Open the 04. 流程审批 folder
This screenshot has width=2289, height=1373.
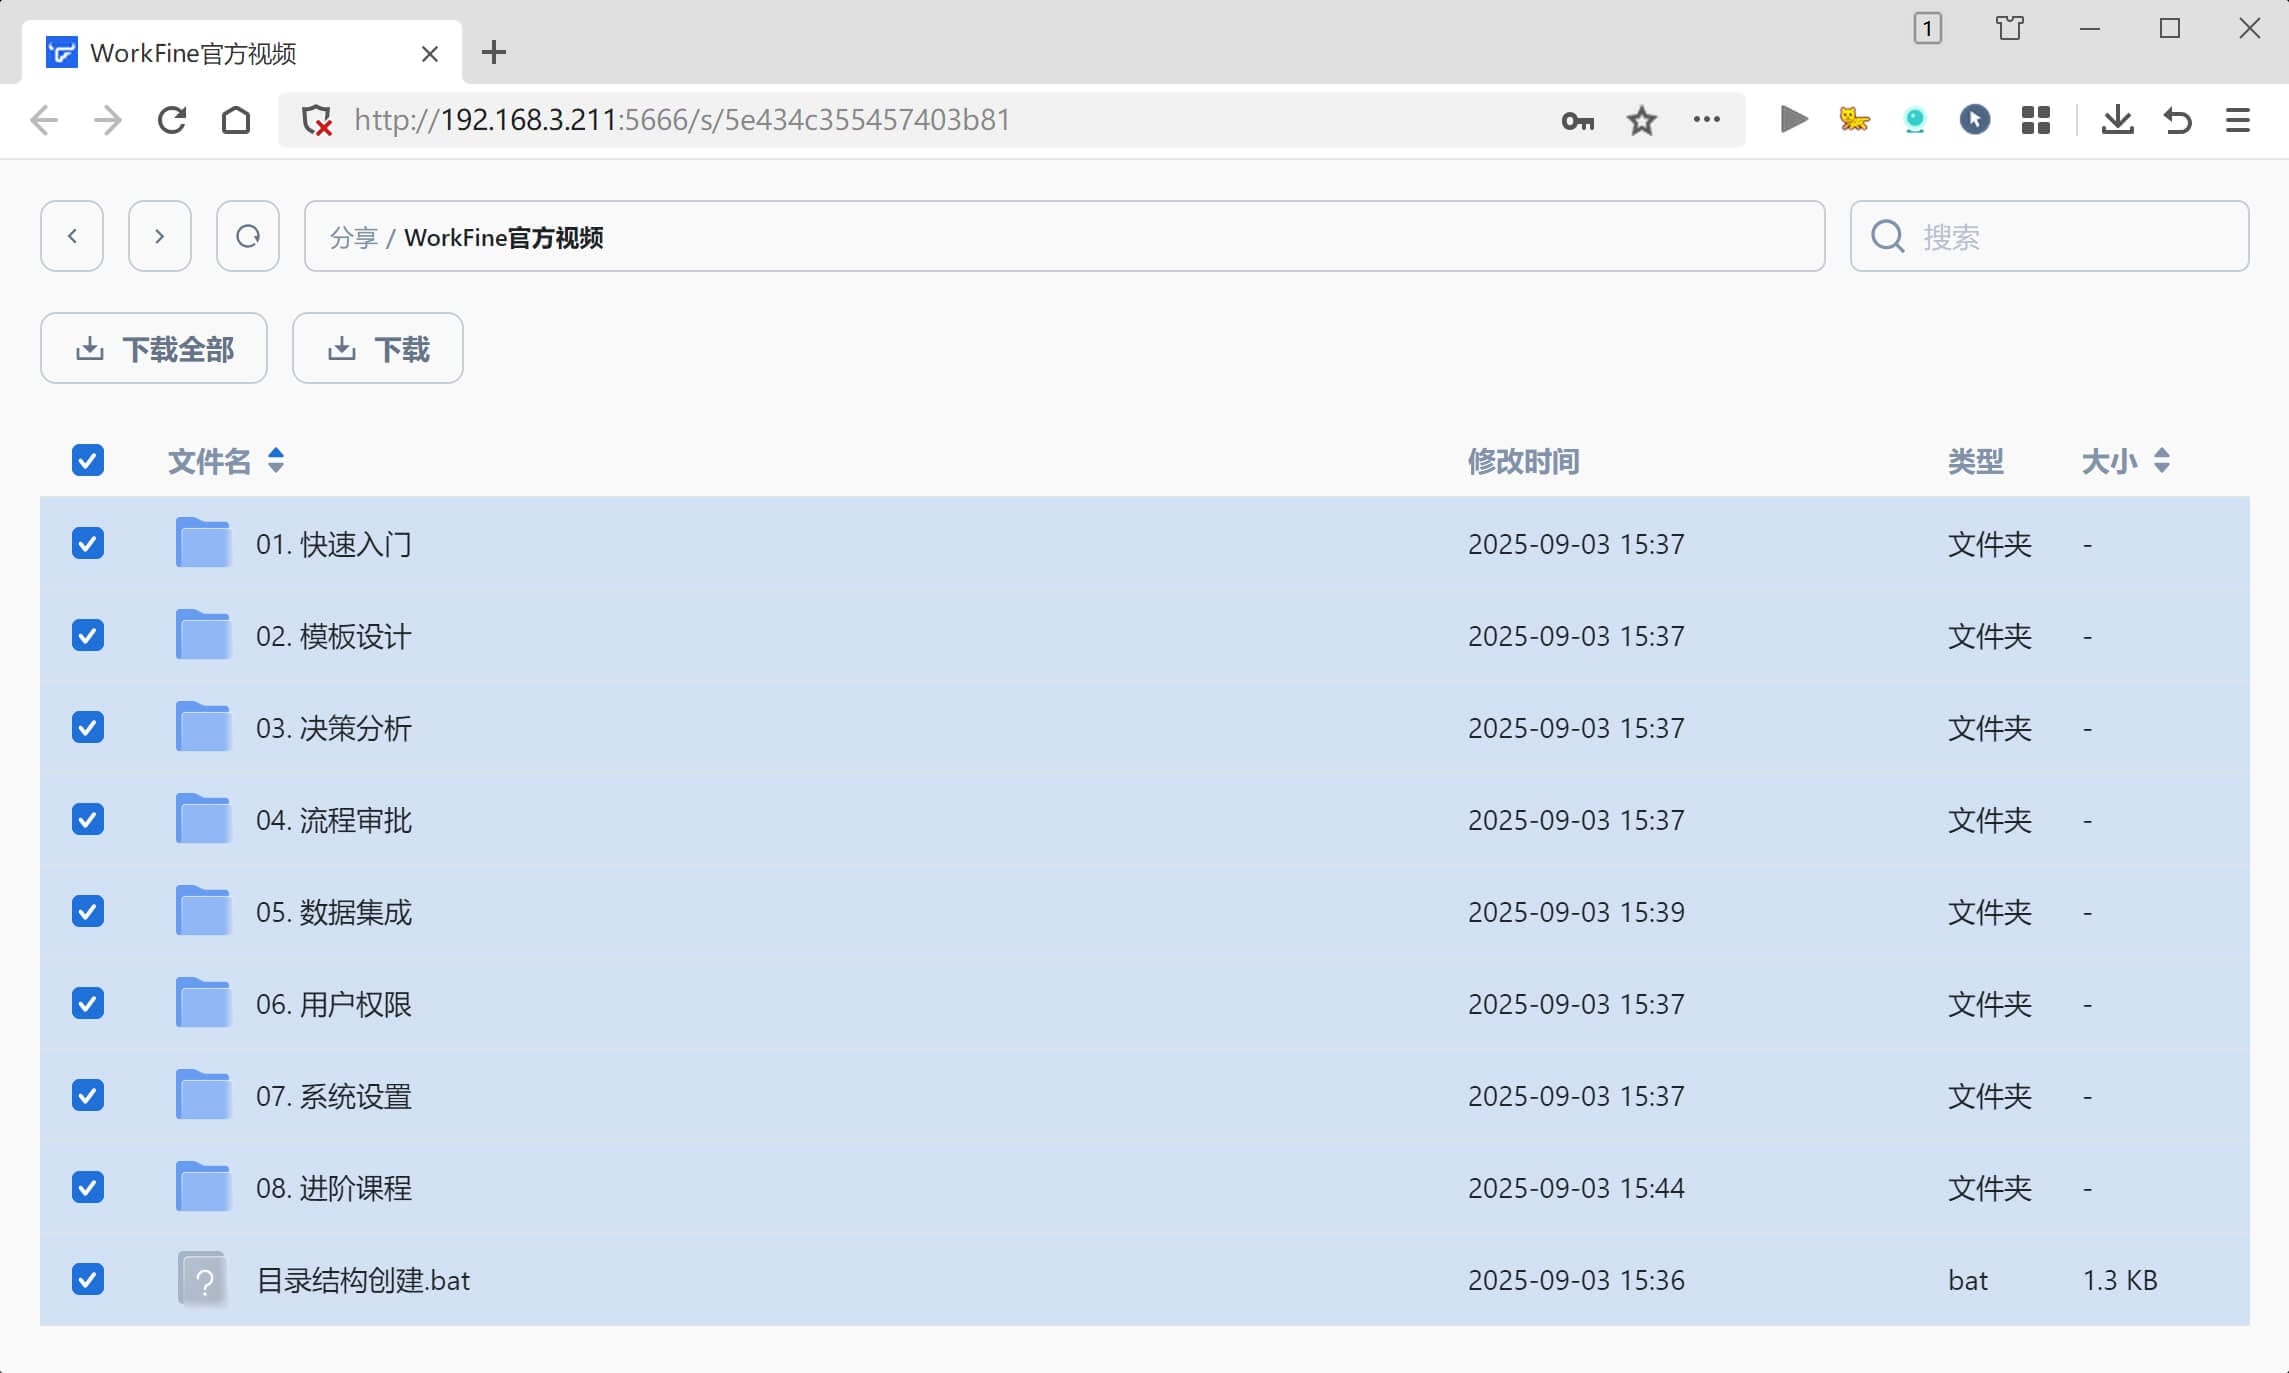tap(334, 820)
